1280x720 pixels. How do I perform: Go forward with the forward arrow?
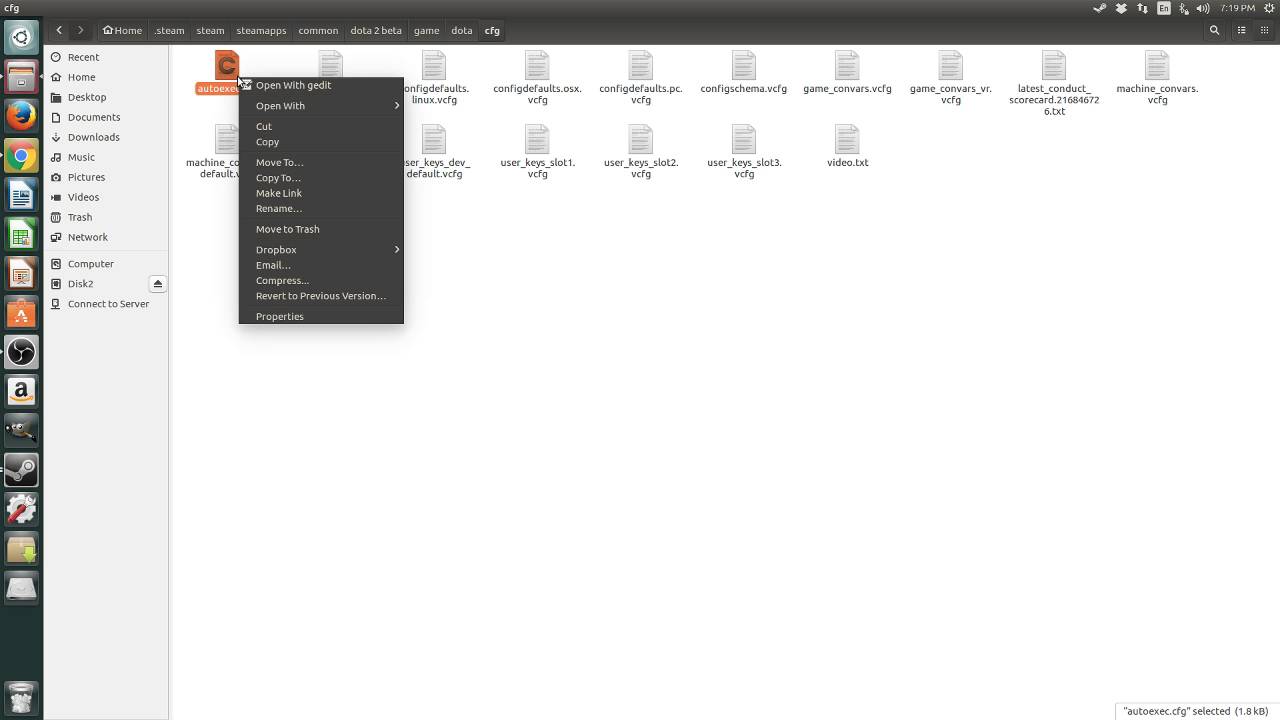[x=81, y=30]
